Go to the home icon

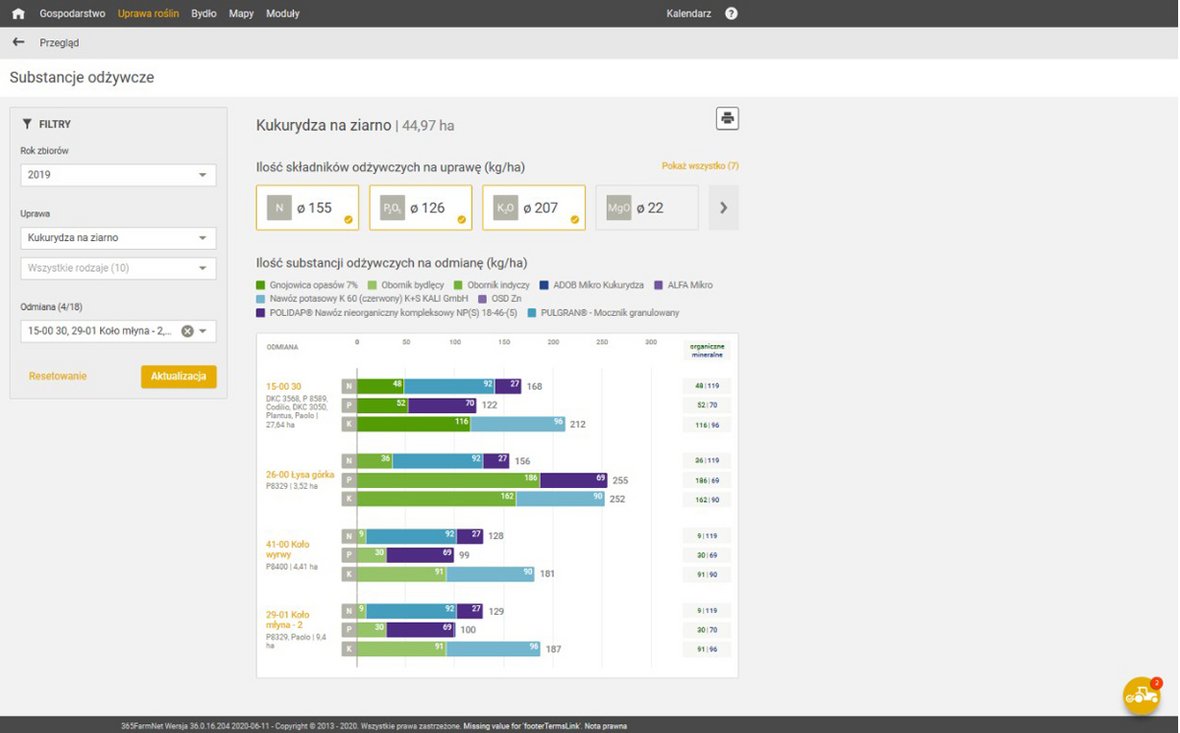[x=18, y=14]
